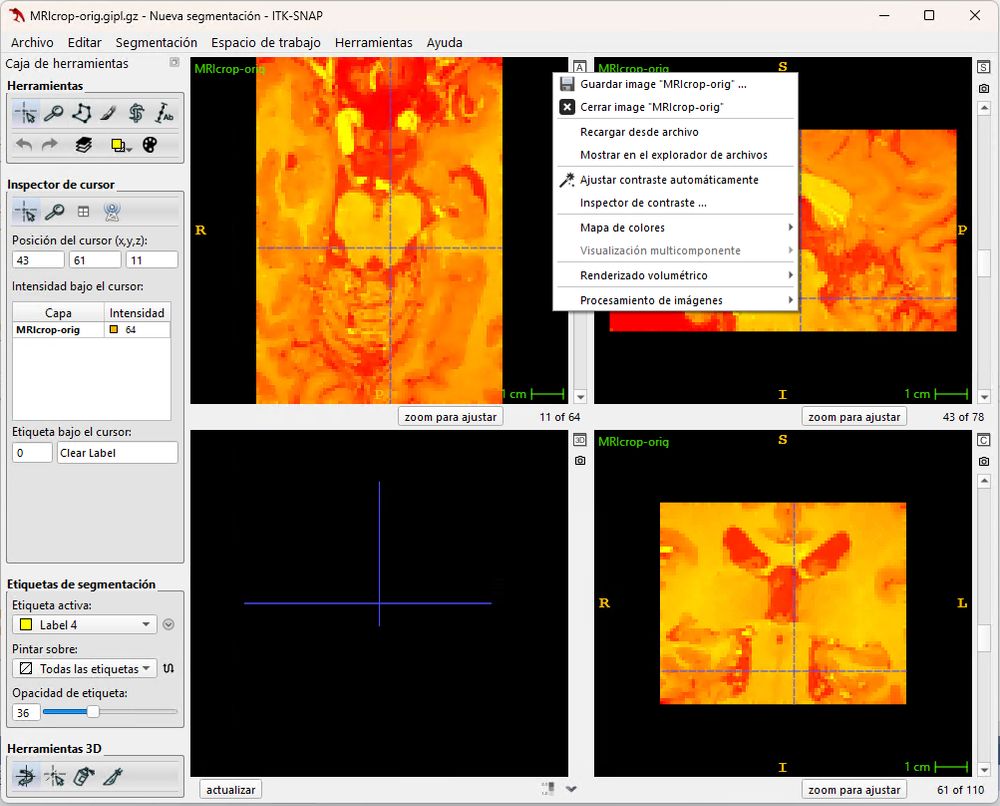Click cursor Z position field 11
1000x806 pixels.
pos(152,260)
